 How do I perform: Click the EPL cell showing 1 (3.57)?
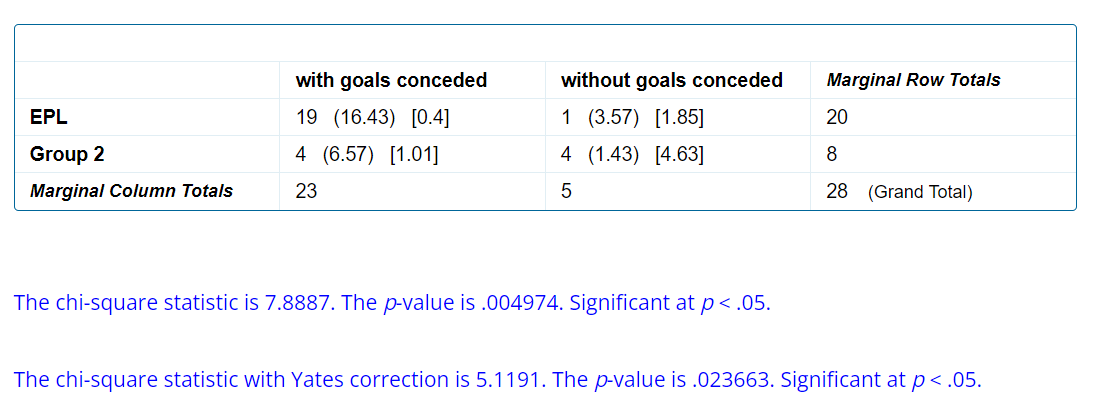[x=632, y=117]
